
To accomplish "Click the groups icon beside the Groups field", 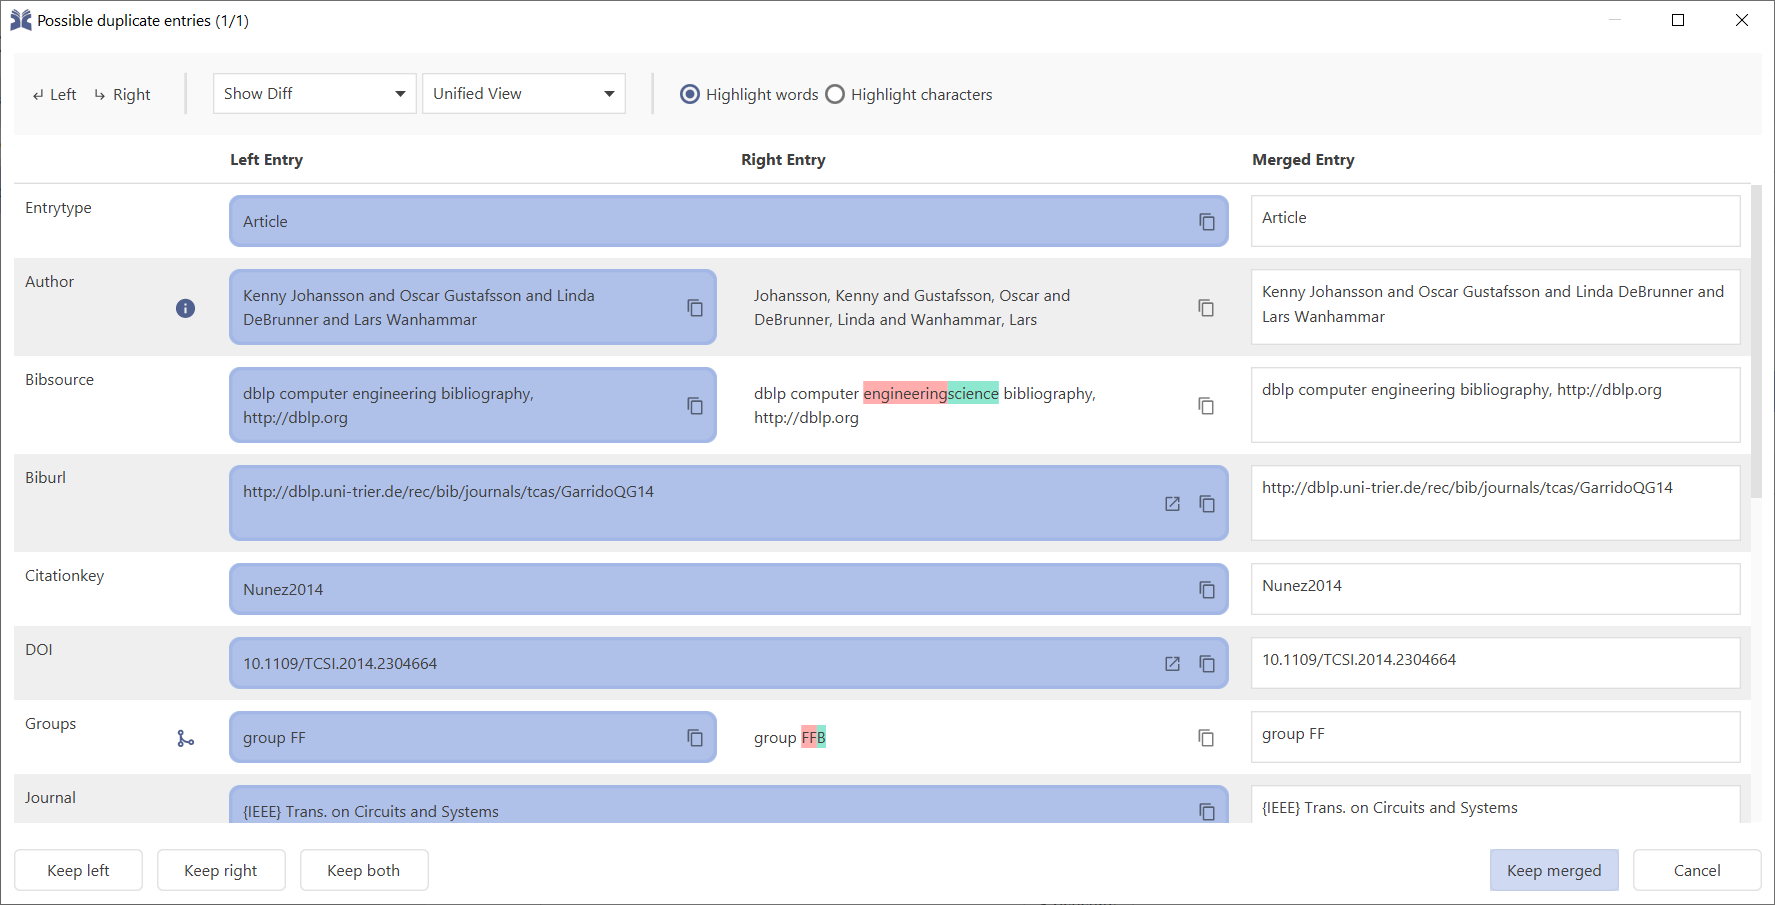I will coord(186,737).
